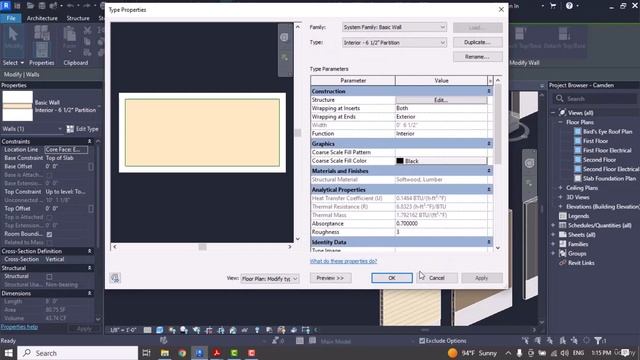Toggle the Room Bounding checkbox
The image size is (640, 360).
tap(49, 234)
